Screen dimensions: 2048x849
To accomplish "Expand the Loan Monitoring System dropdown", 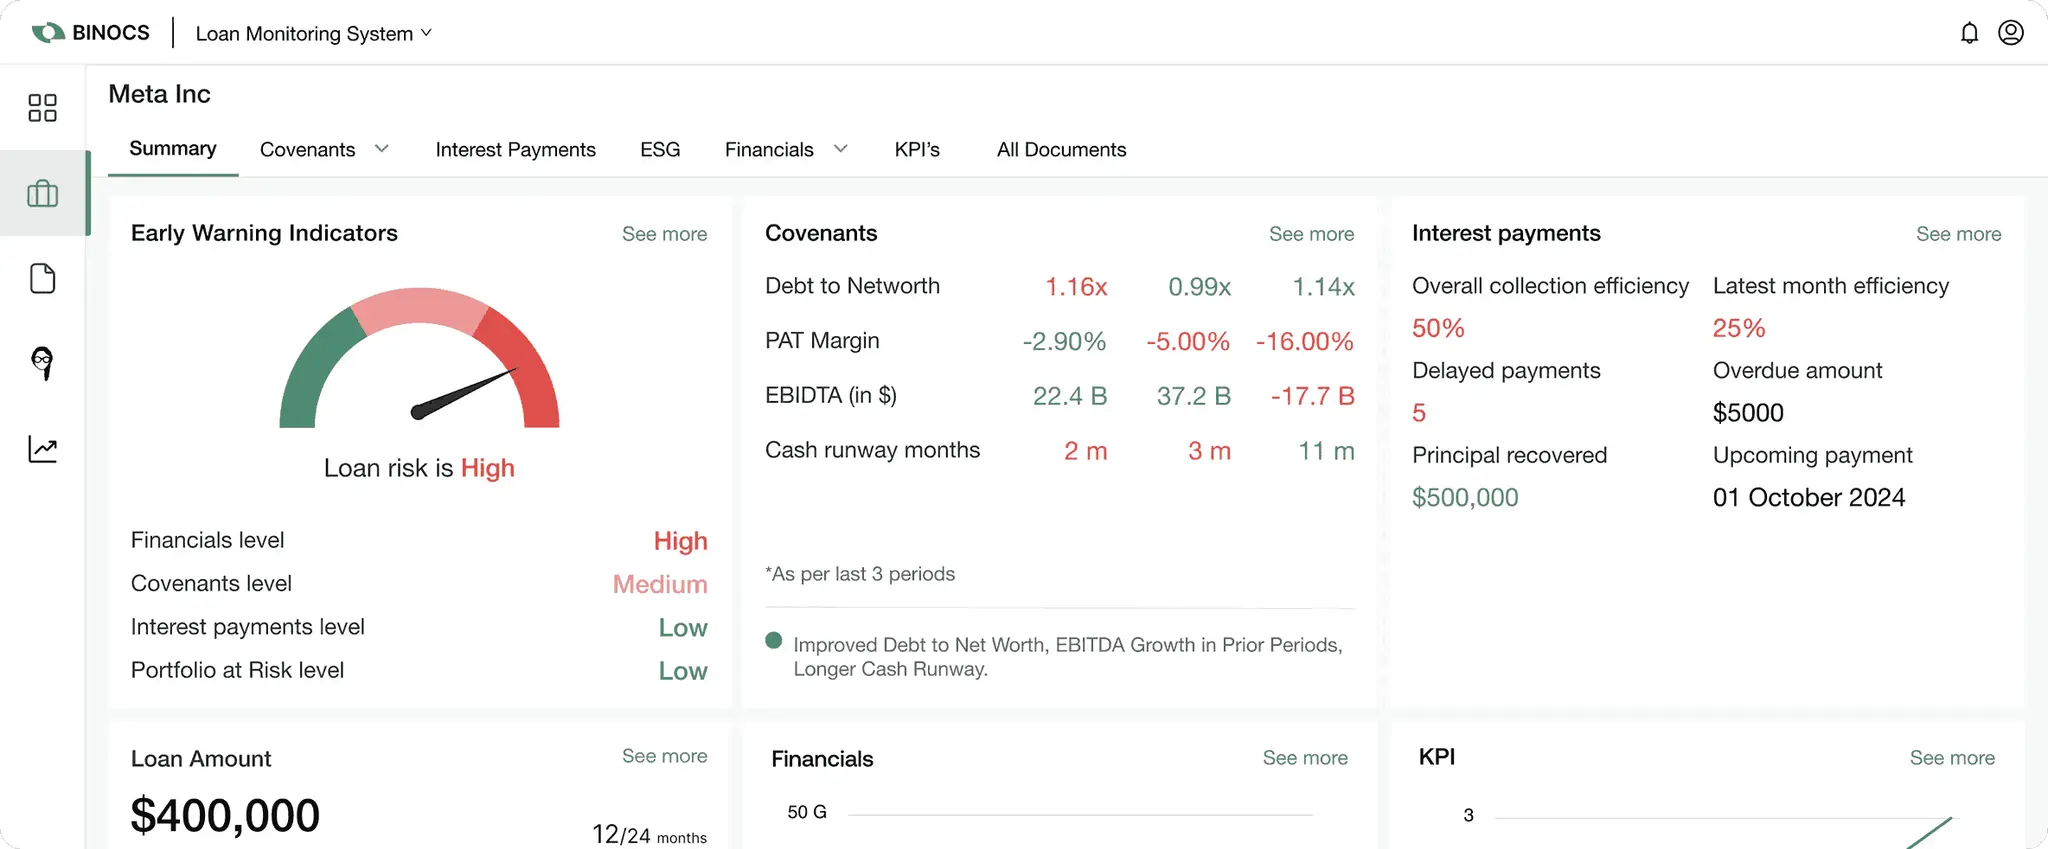I will tap(314, 33).
